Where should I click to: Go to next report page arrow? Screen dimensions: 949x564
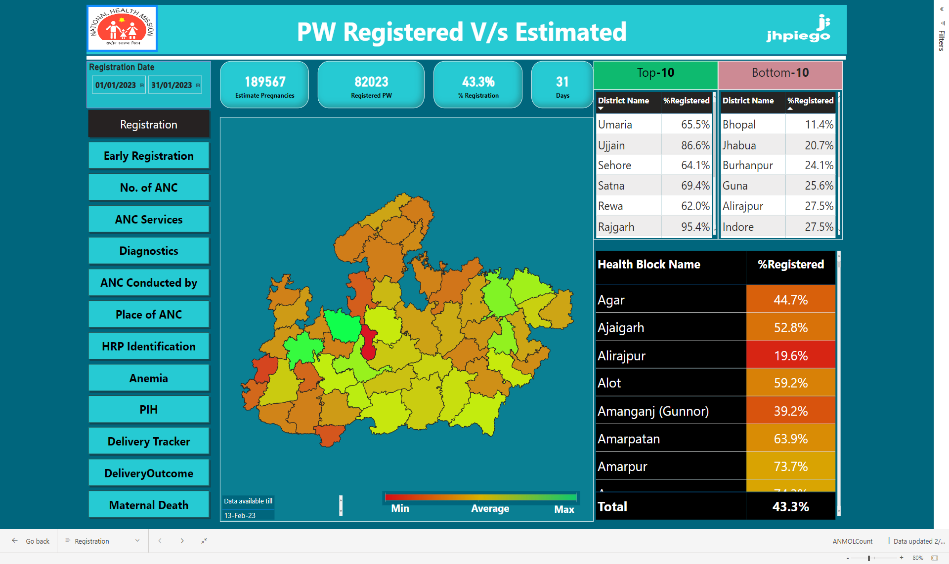[182, 541]
